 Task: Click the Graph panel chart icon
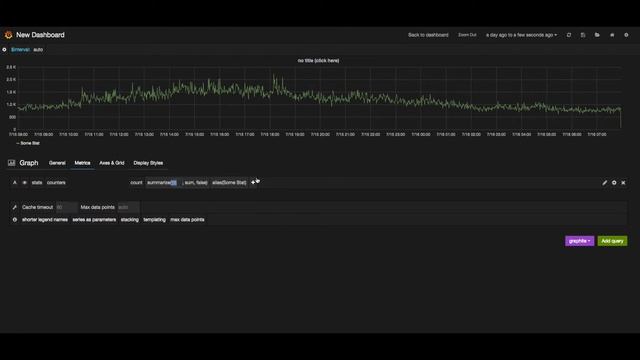point(11,163)
